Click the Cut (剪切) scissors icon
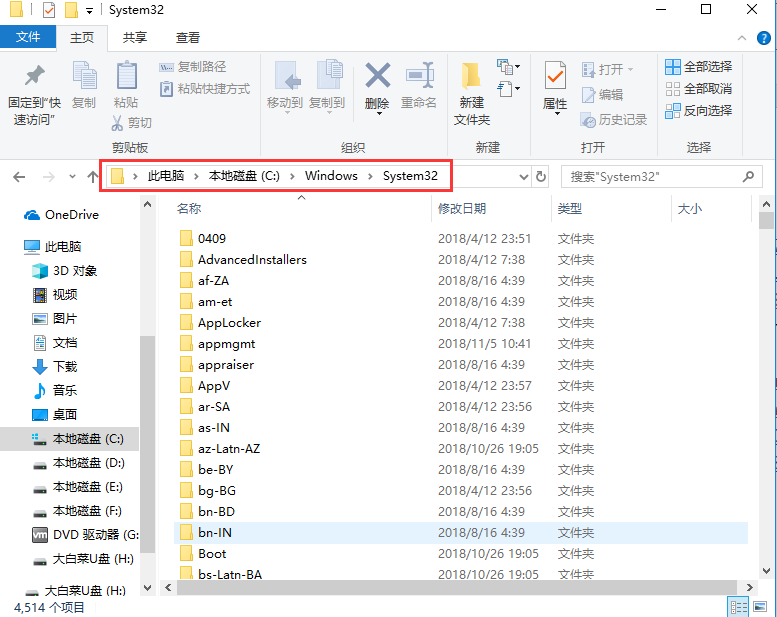The height and width of the screenshot is (617, 777). (117, 123)
